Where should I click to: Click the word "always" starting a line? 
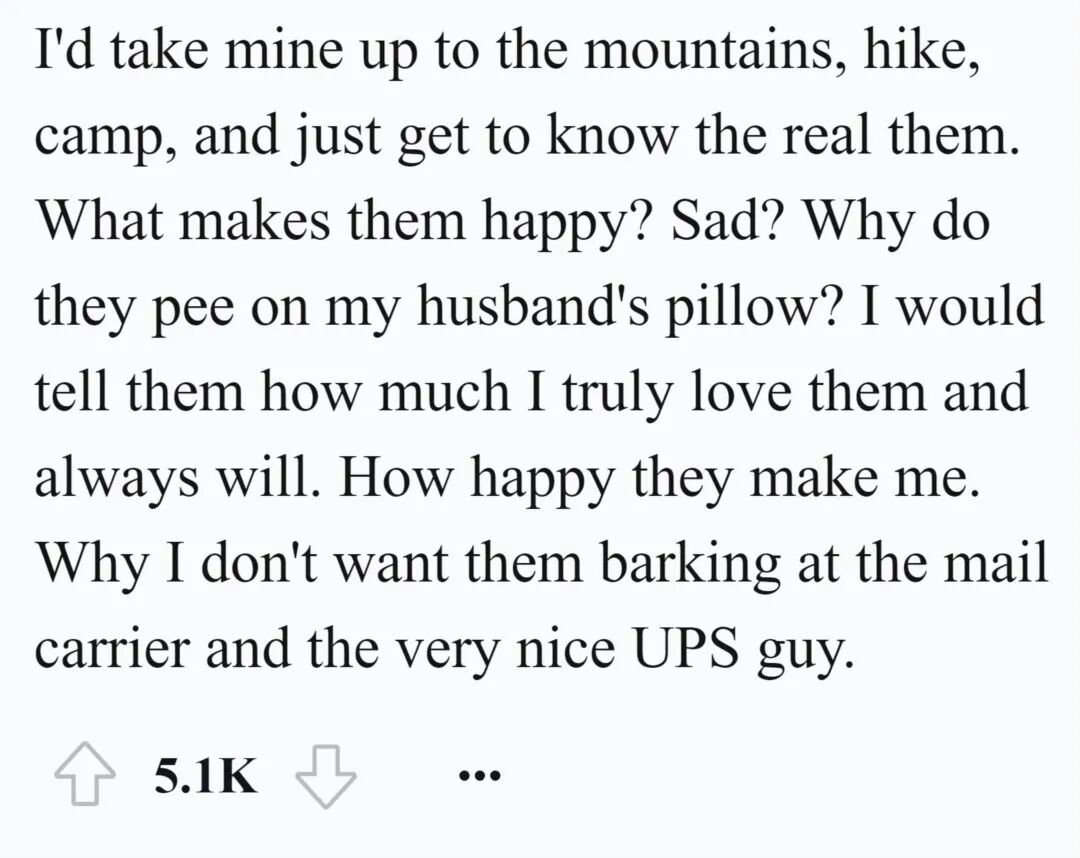pos(116,479)
